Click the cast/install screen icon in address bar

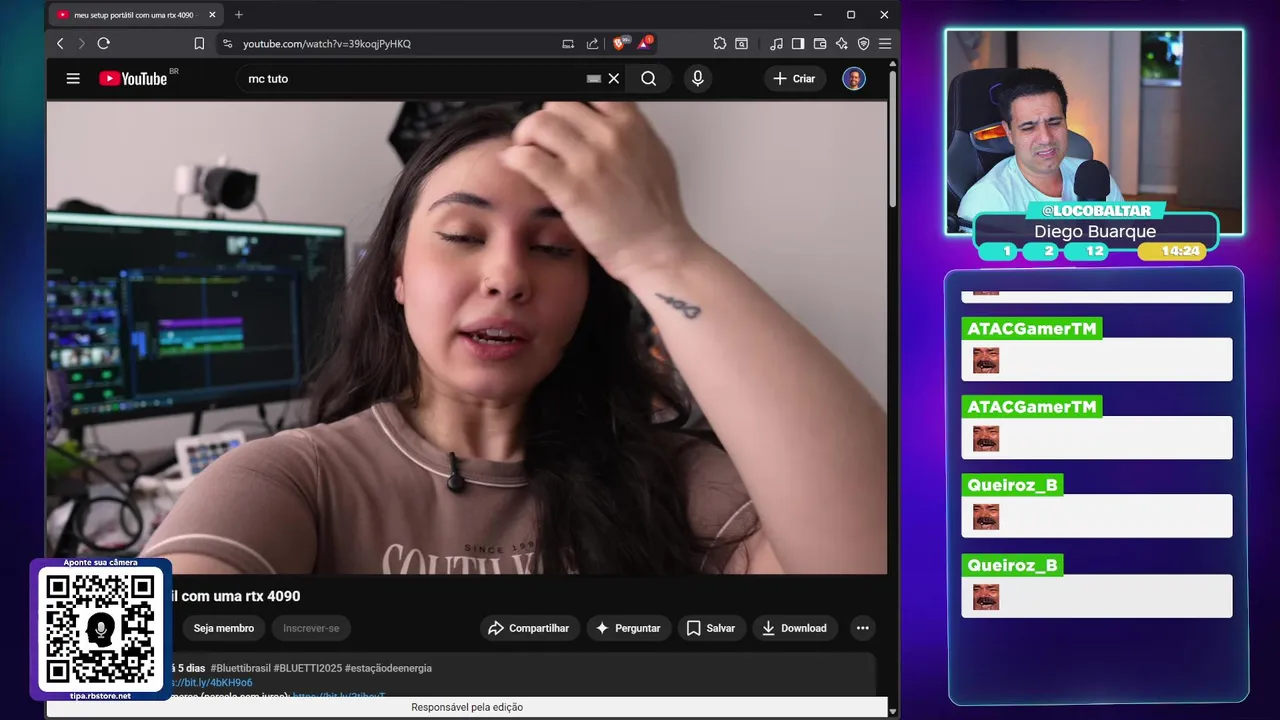568,44
